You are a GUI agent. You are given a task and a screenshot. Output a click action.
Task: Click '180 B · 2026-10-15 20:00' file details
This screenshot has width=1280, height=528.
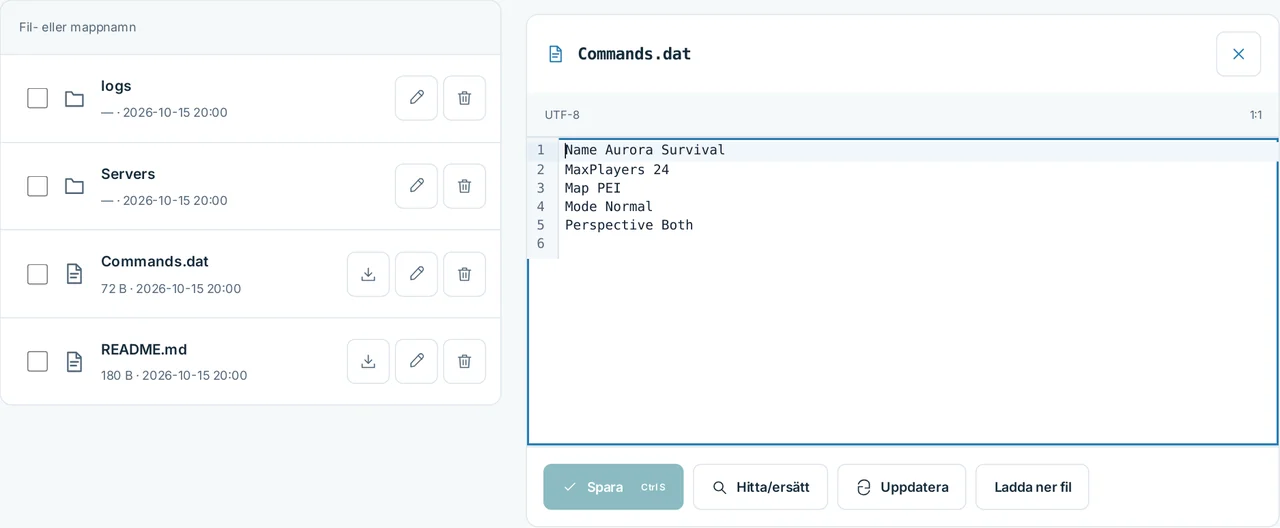tap(174, 376)
